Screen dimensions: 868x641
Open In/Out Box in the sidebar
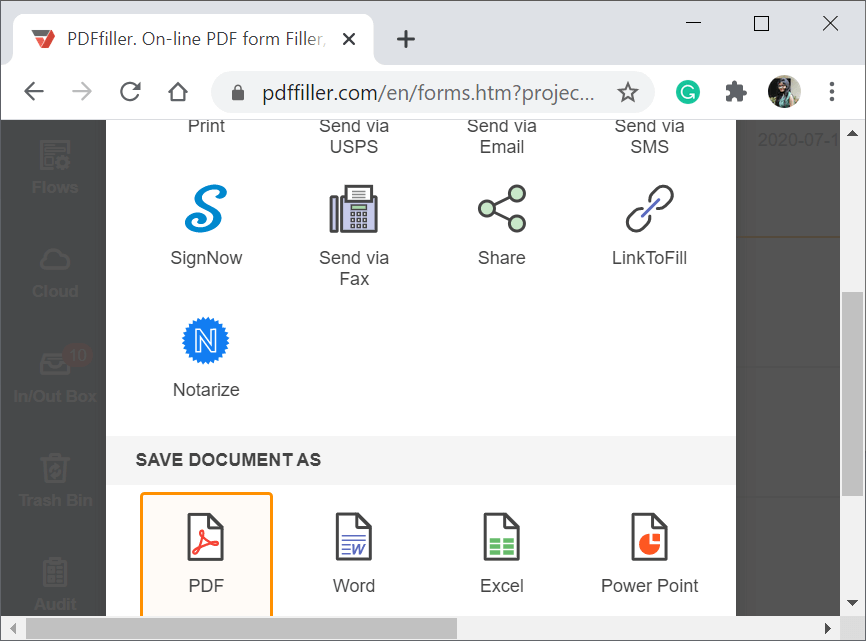click(55, 377)
